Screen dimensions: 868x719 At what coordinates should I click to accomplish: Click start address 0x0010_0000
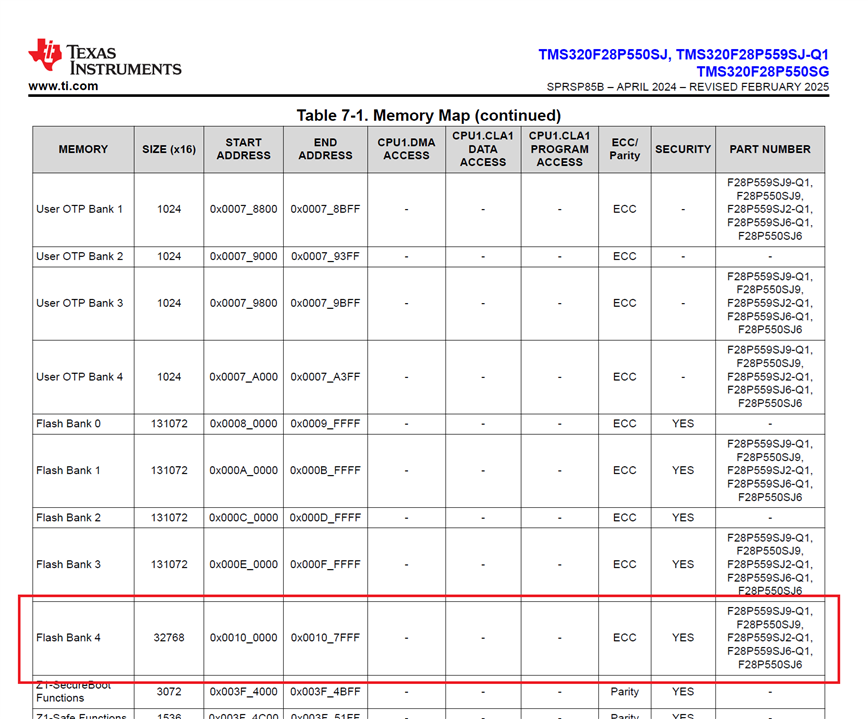pos(244,638)
